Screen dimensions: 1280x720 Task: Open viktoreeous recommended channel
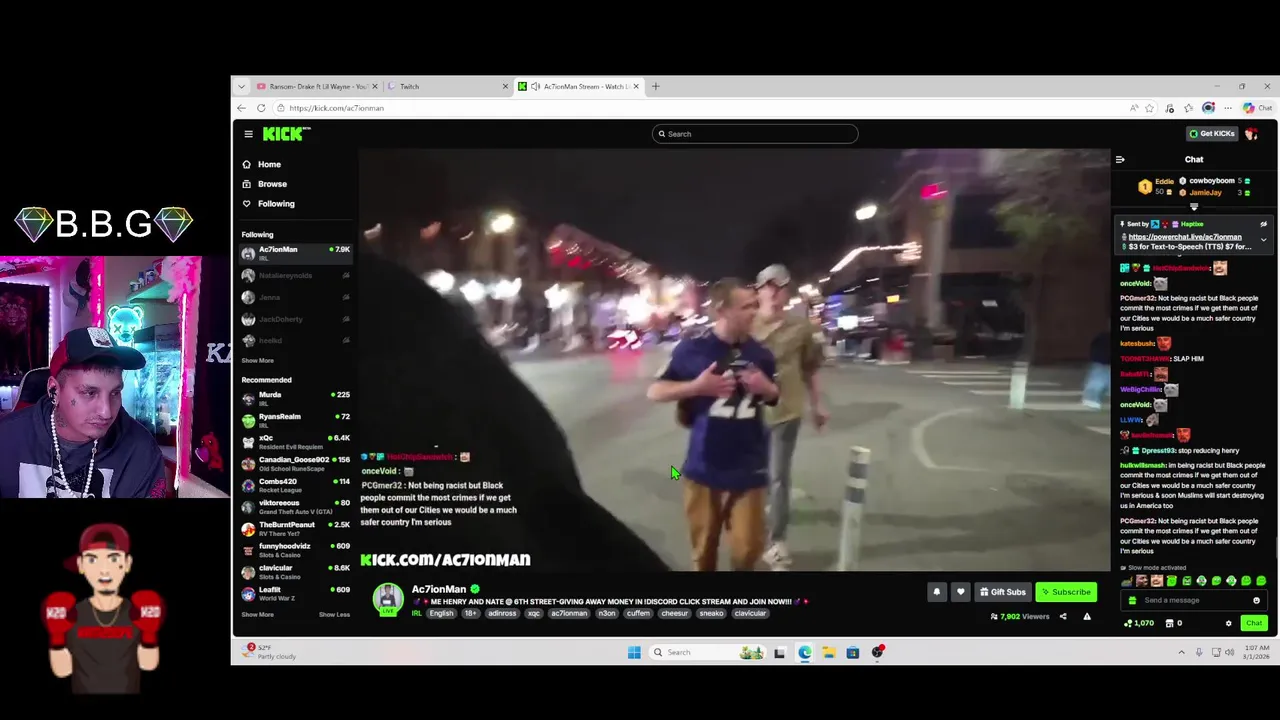295,507
